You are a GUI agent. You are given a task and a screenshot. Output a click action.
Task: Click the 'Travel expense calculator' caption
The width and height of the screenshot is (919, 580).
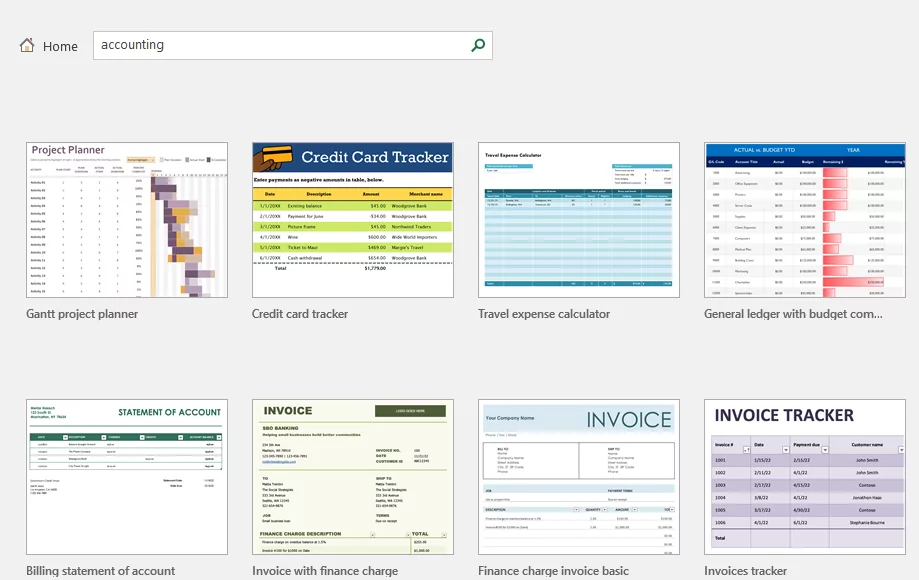tap(544, 314)
